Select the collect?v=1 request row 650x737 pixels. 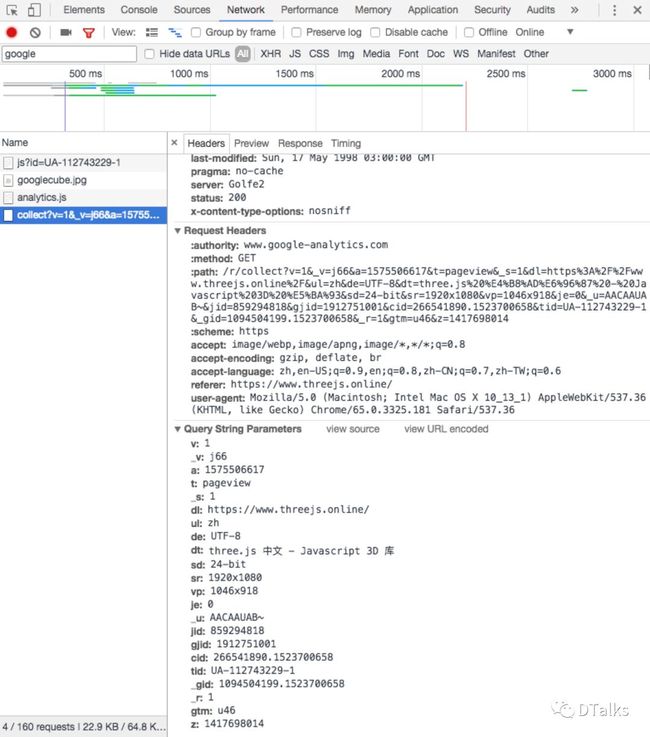click(x=83, y=215)
